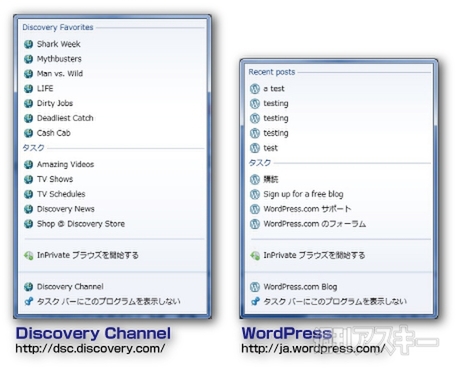Image resolution: width=457 pixels, height=373 pixels.
Task: Click unpin icon in WordPress jump list
Action: point(255,302)
